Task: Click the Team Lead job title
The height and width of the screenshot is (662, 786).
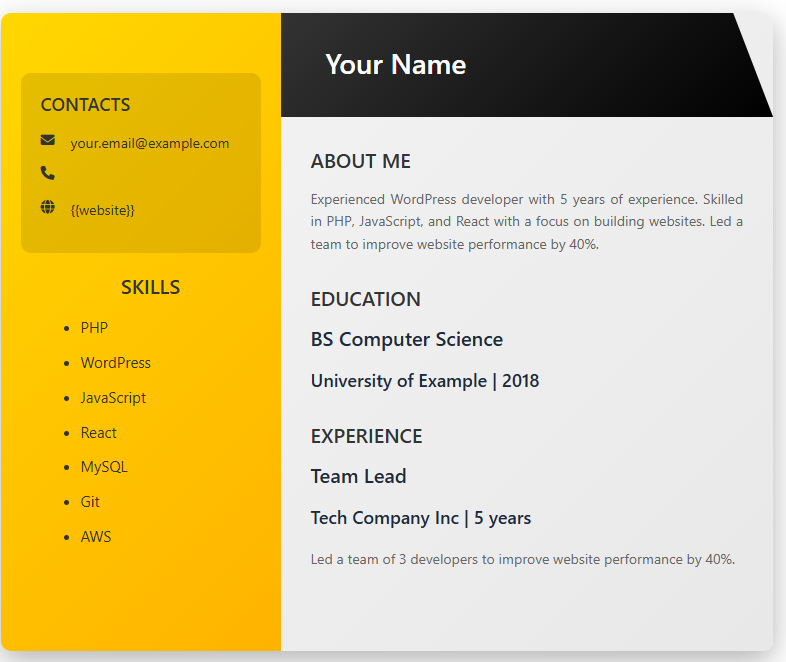Action: tap(358, 476)
